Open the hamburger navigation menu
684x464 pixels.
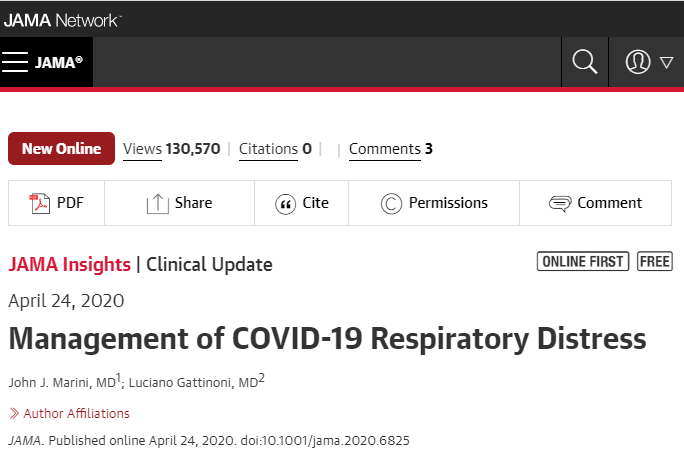15,62
